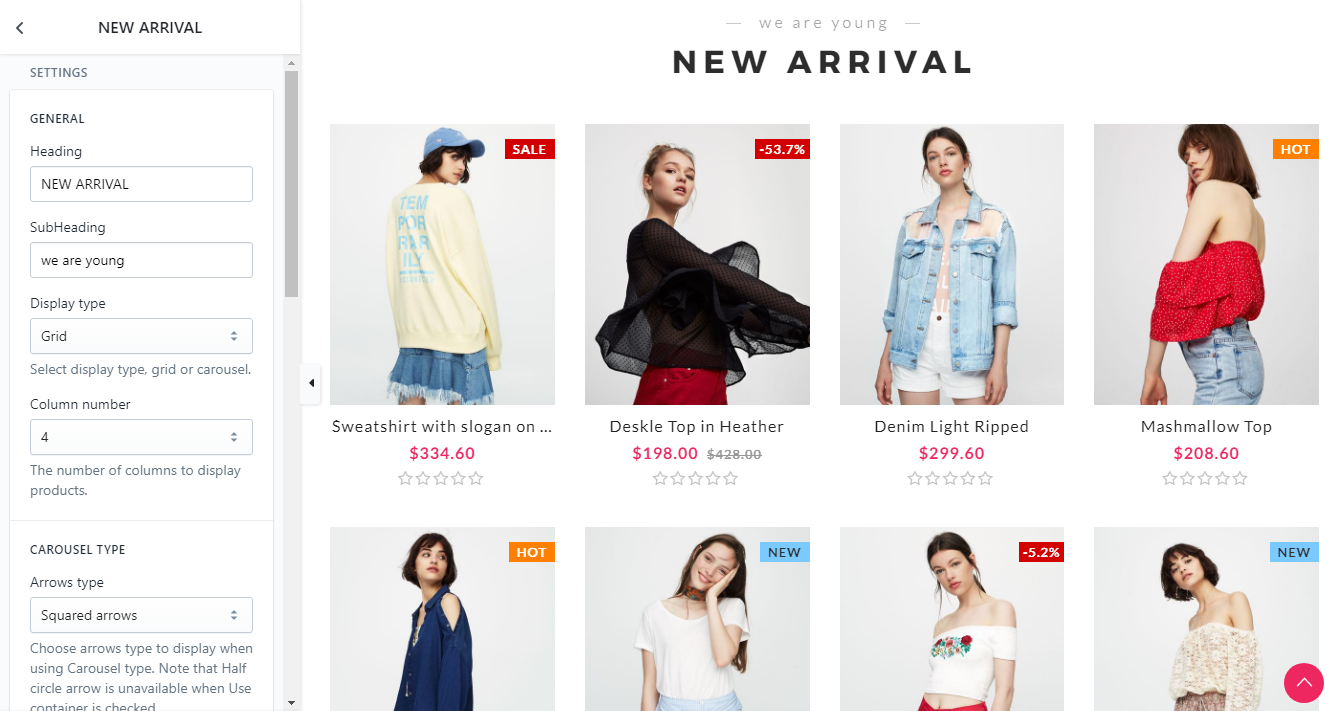This screenshot has width=1340, height=711.
Task: Open the Column number dropdown
Action: [141, 437]
